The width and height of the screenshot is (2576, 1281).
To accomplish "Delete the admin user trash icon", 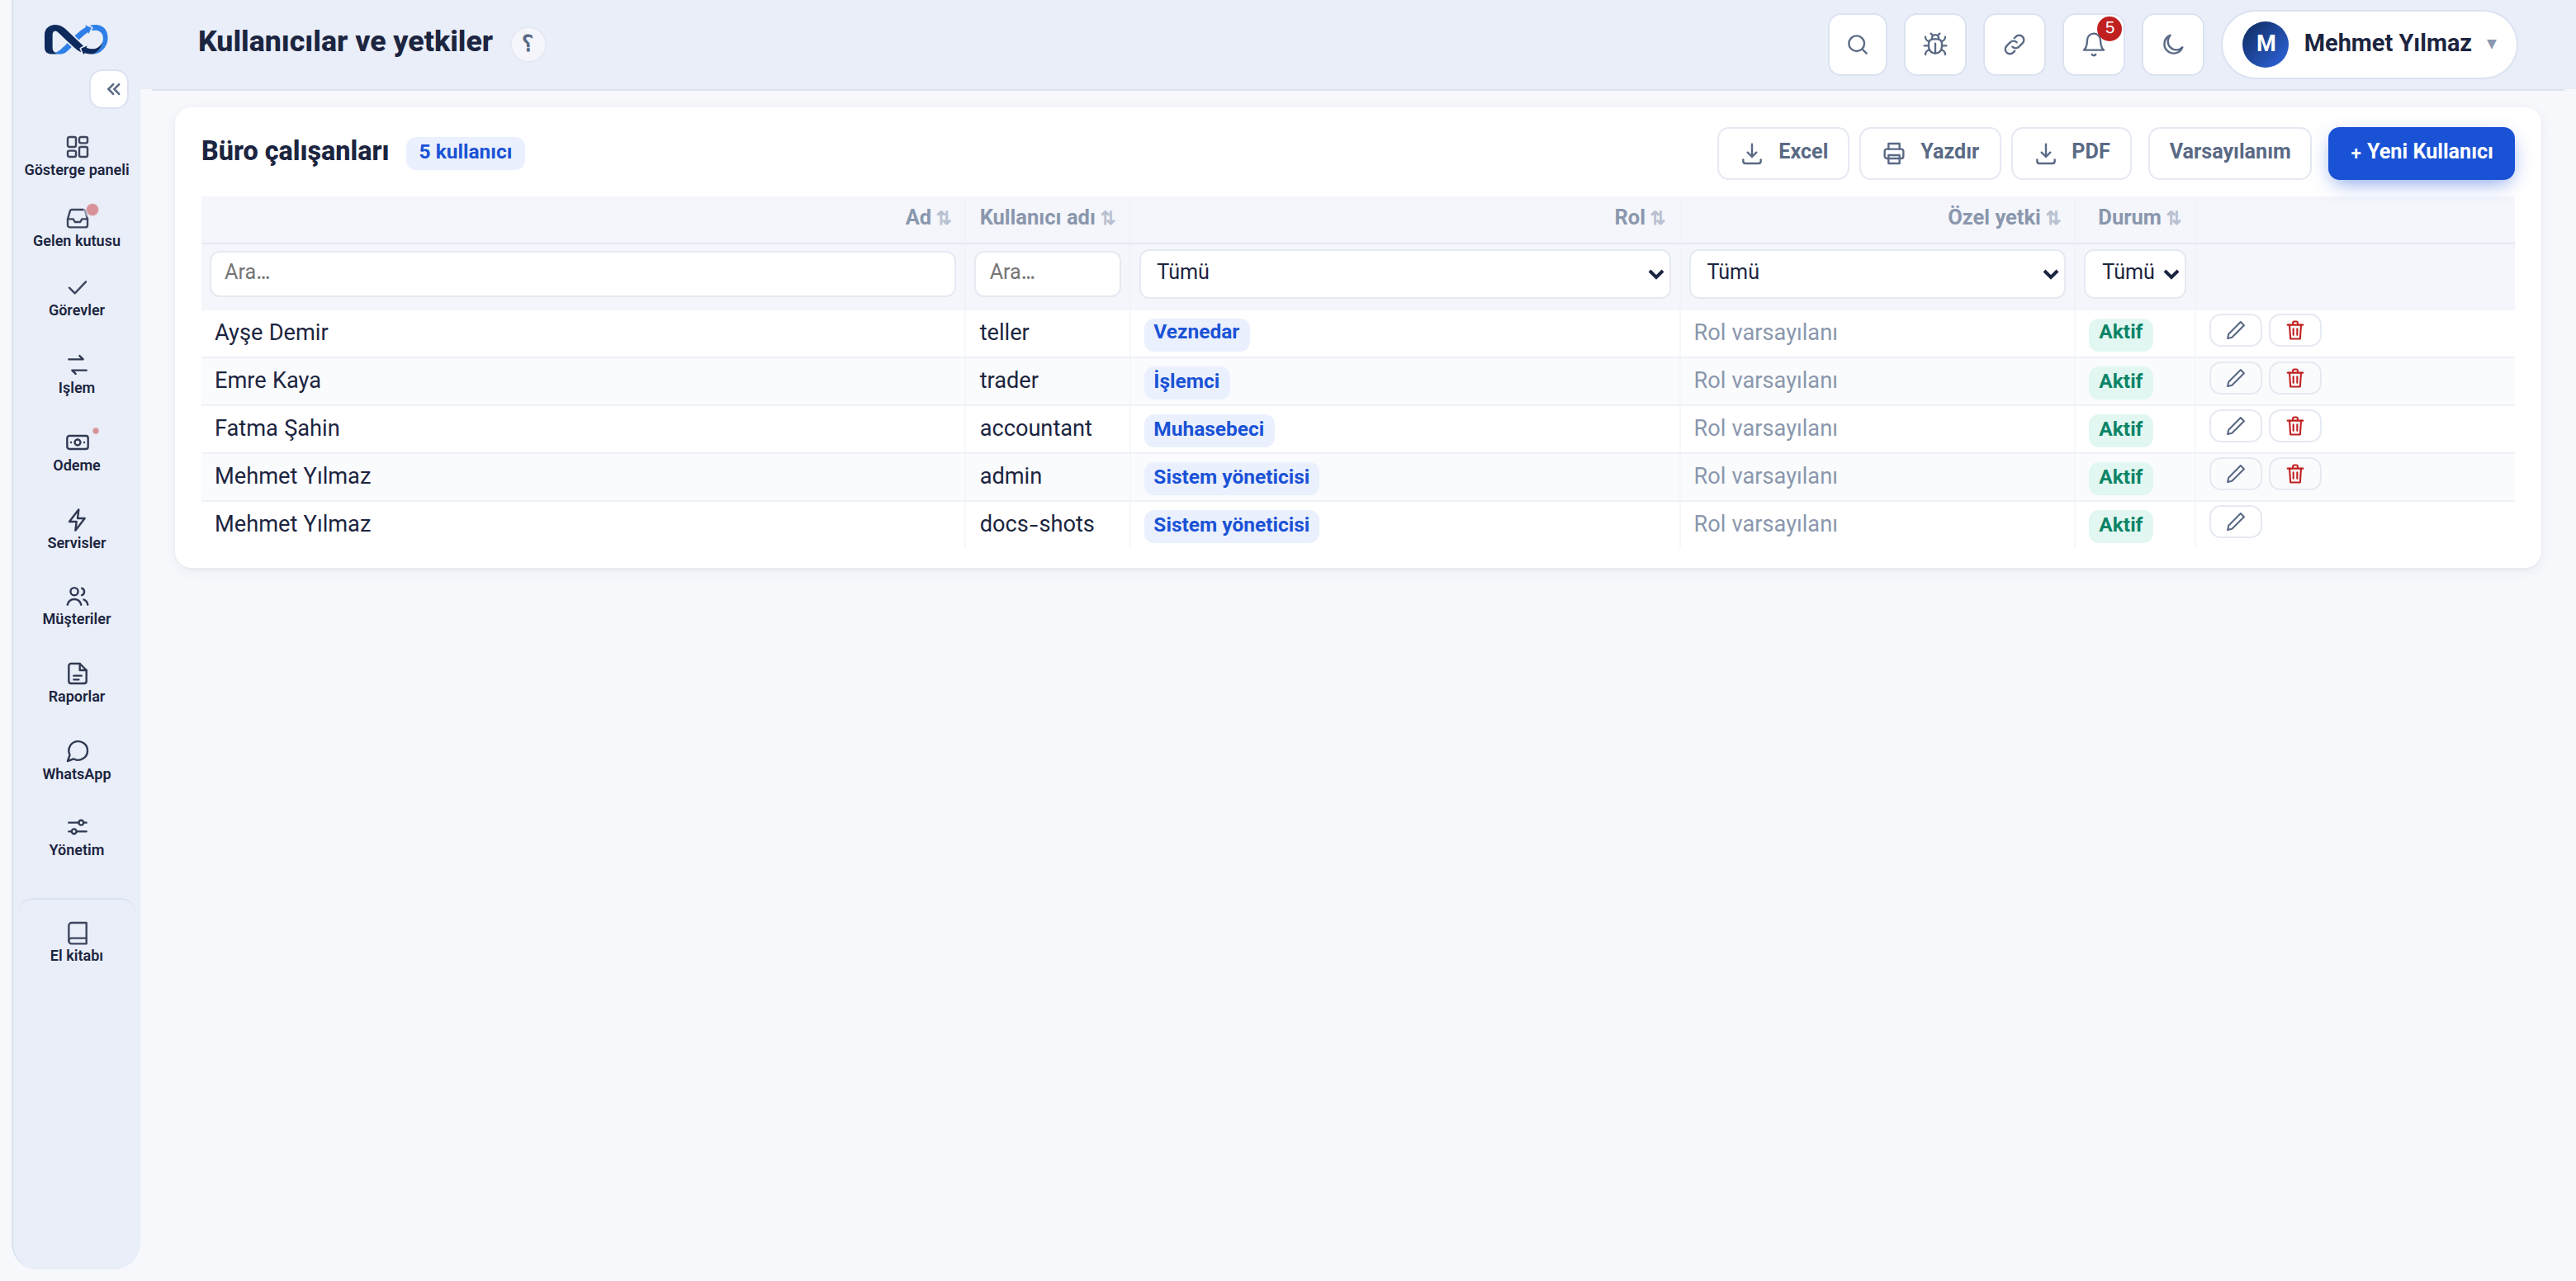I will 2295,475.
